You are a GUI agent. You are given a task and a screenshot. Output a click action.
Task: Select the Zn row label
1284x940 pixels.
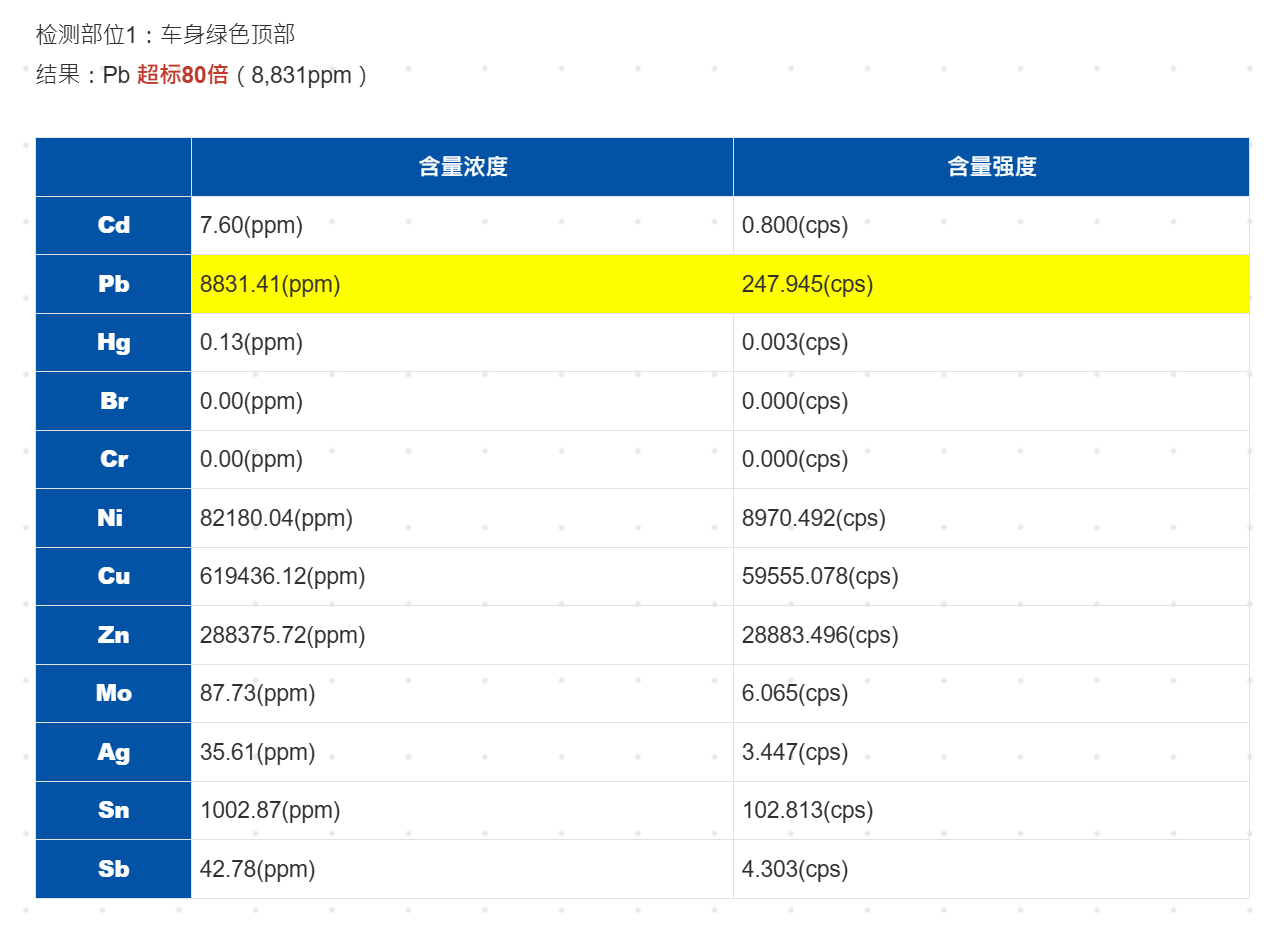114,635
